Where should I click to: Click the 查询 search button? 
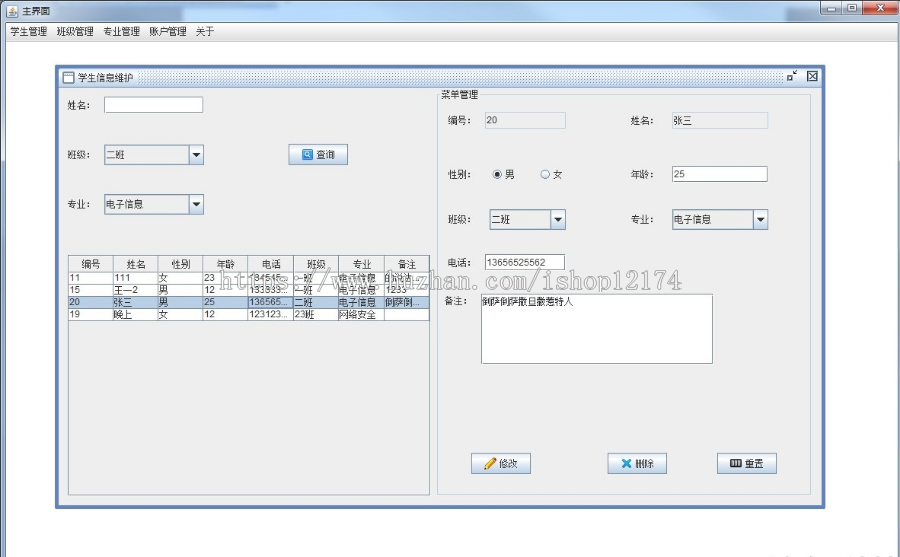[x=318, y=154]
